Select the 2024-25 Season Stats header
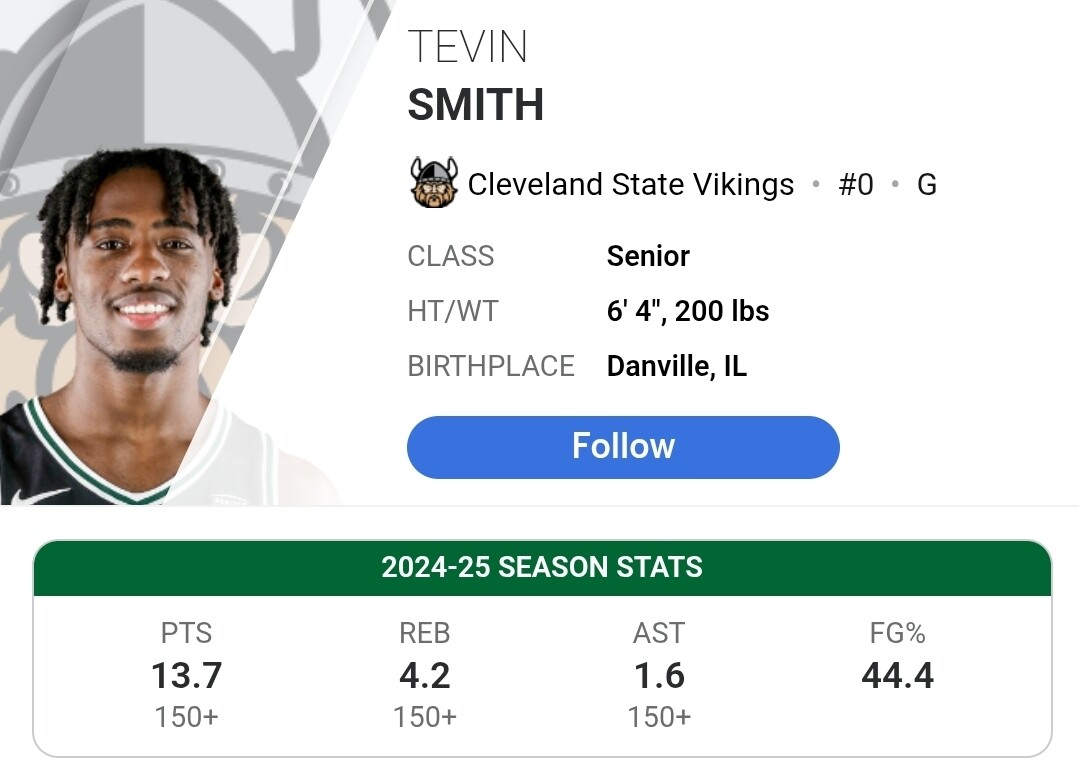The height and width of the screenshot is (768, 1079). (542, 567)
